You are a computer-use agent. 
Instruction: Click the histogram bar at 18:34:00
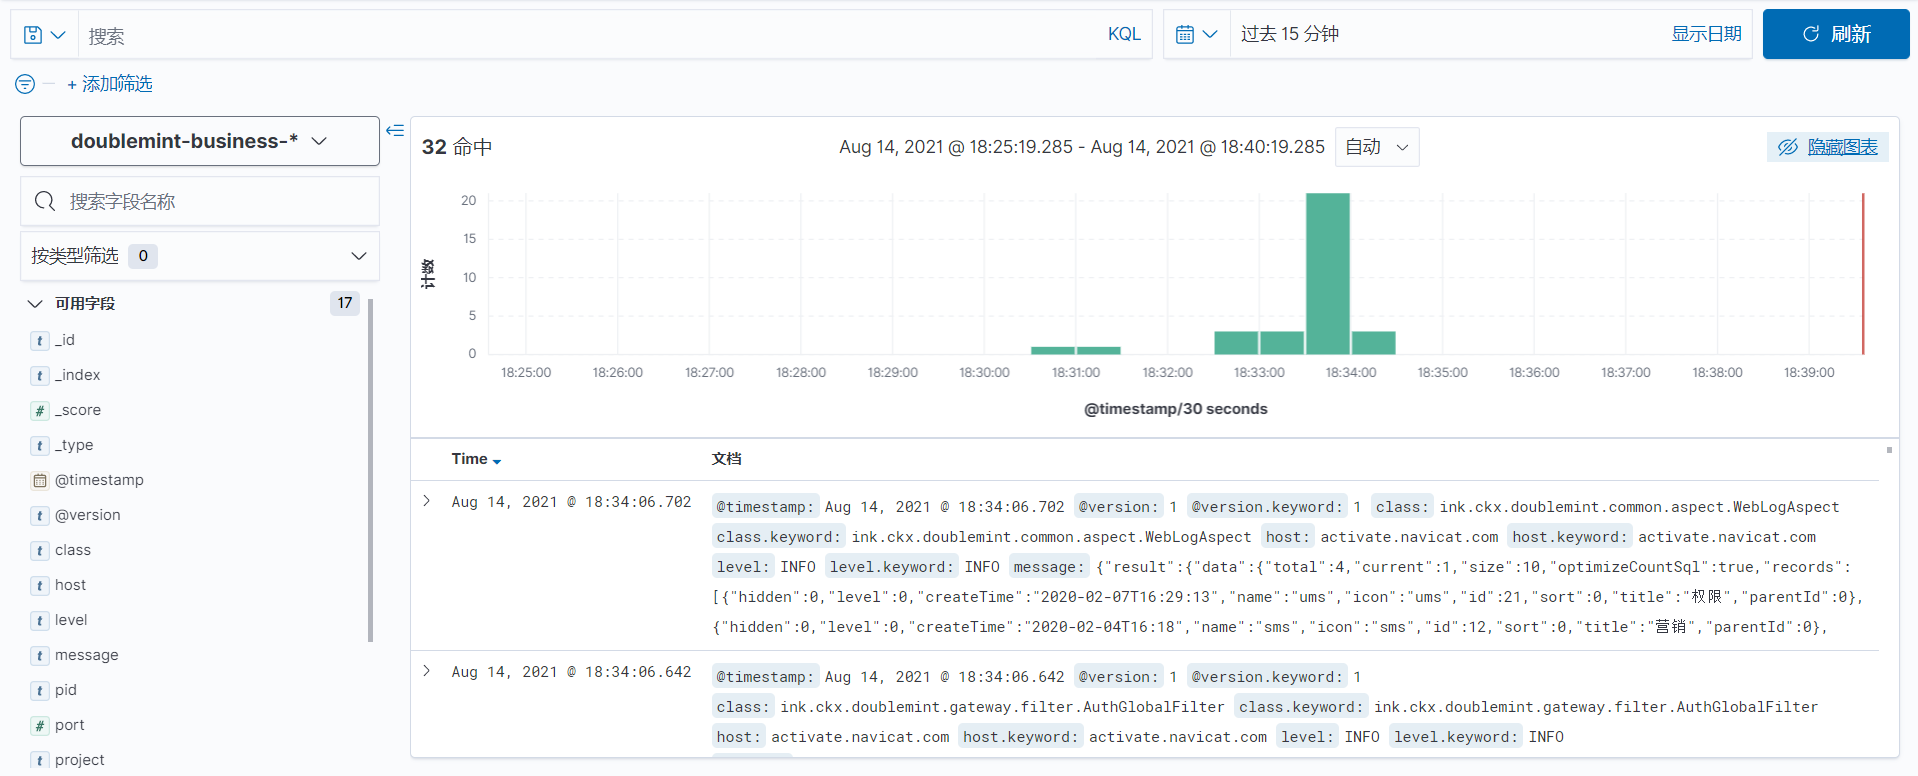pyautogui.click(x=1374, y=342)
